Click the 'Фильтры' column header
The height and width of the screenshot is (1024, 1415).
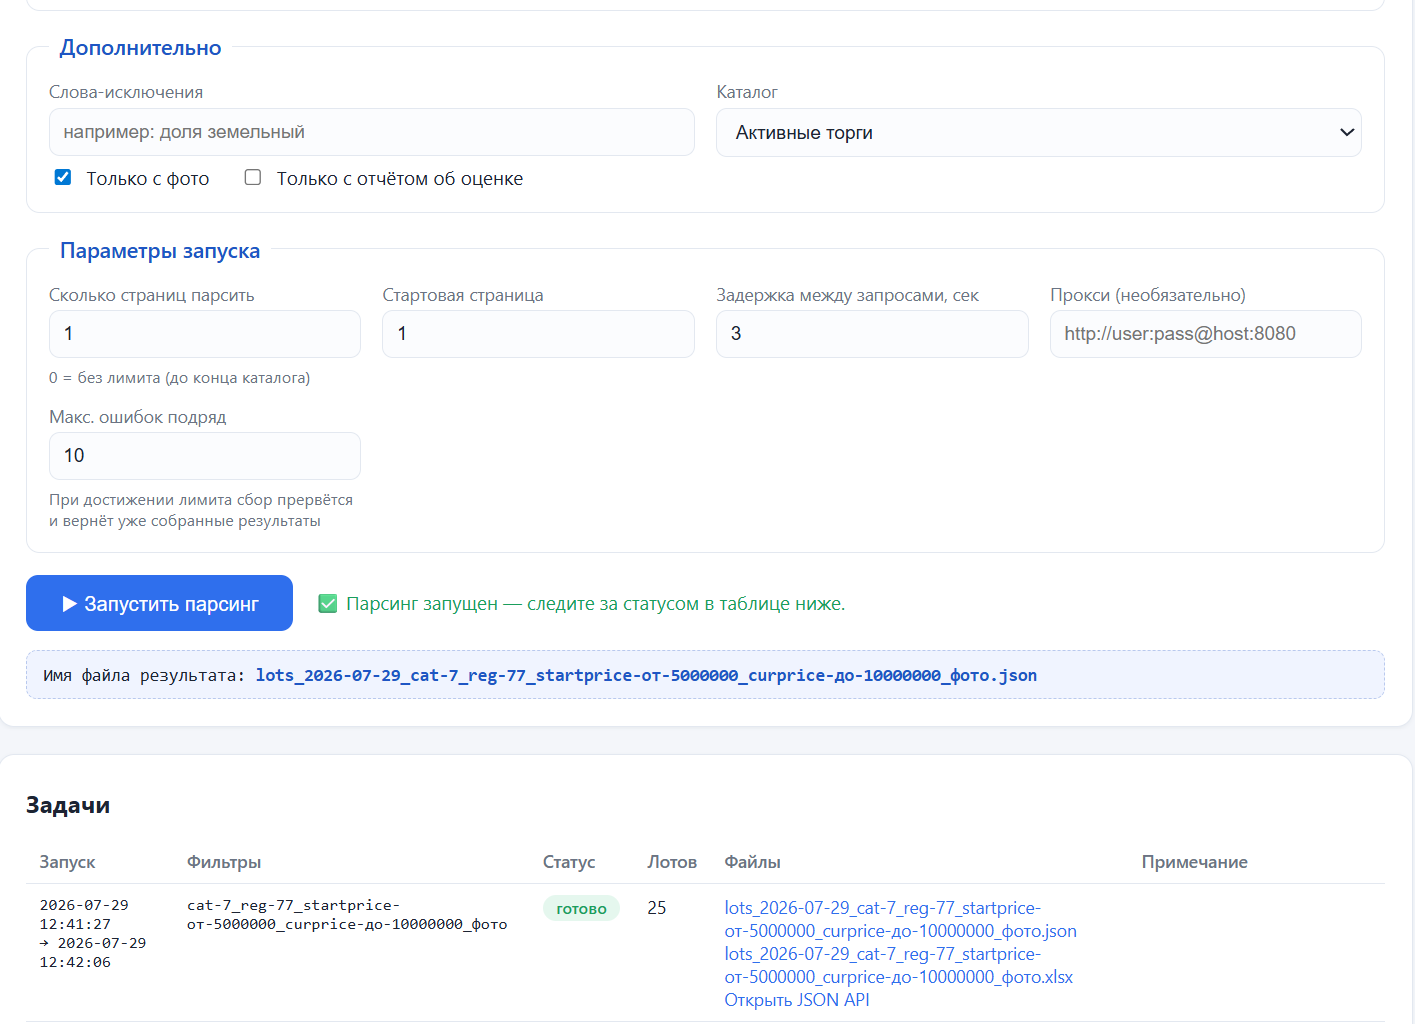[x=224, y=862]
